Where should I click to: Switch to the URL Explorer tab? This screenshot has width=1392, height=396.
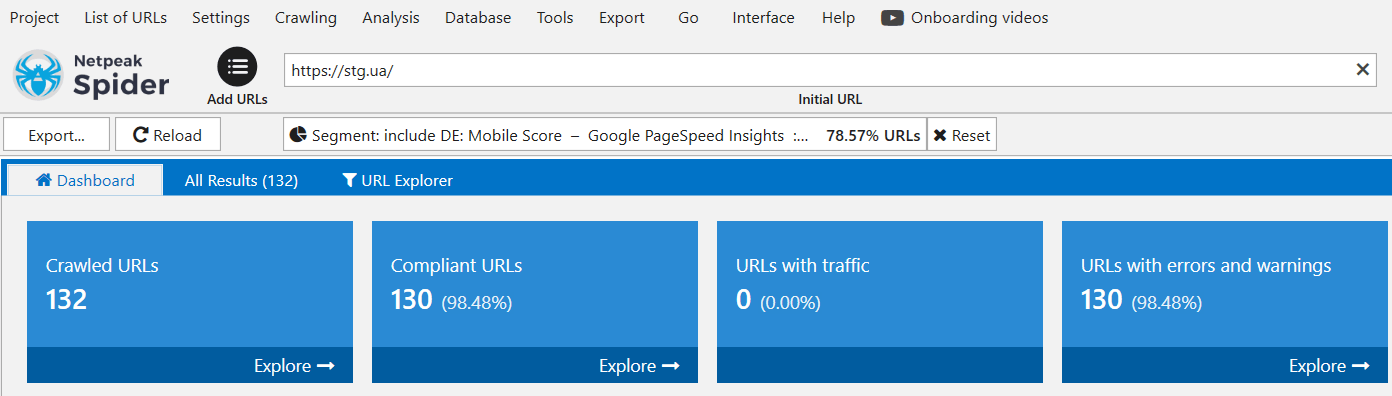click(397, 181)
